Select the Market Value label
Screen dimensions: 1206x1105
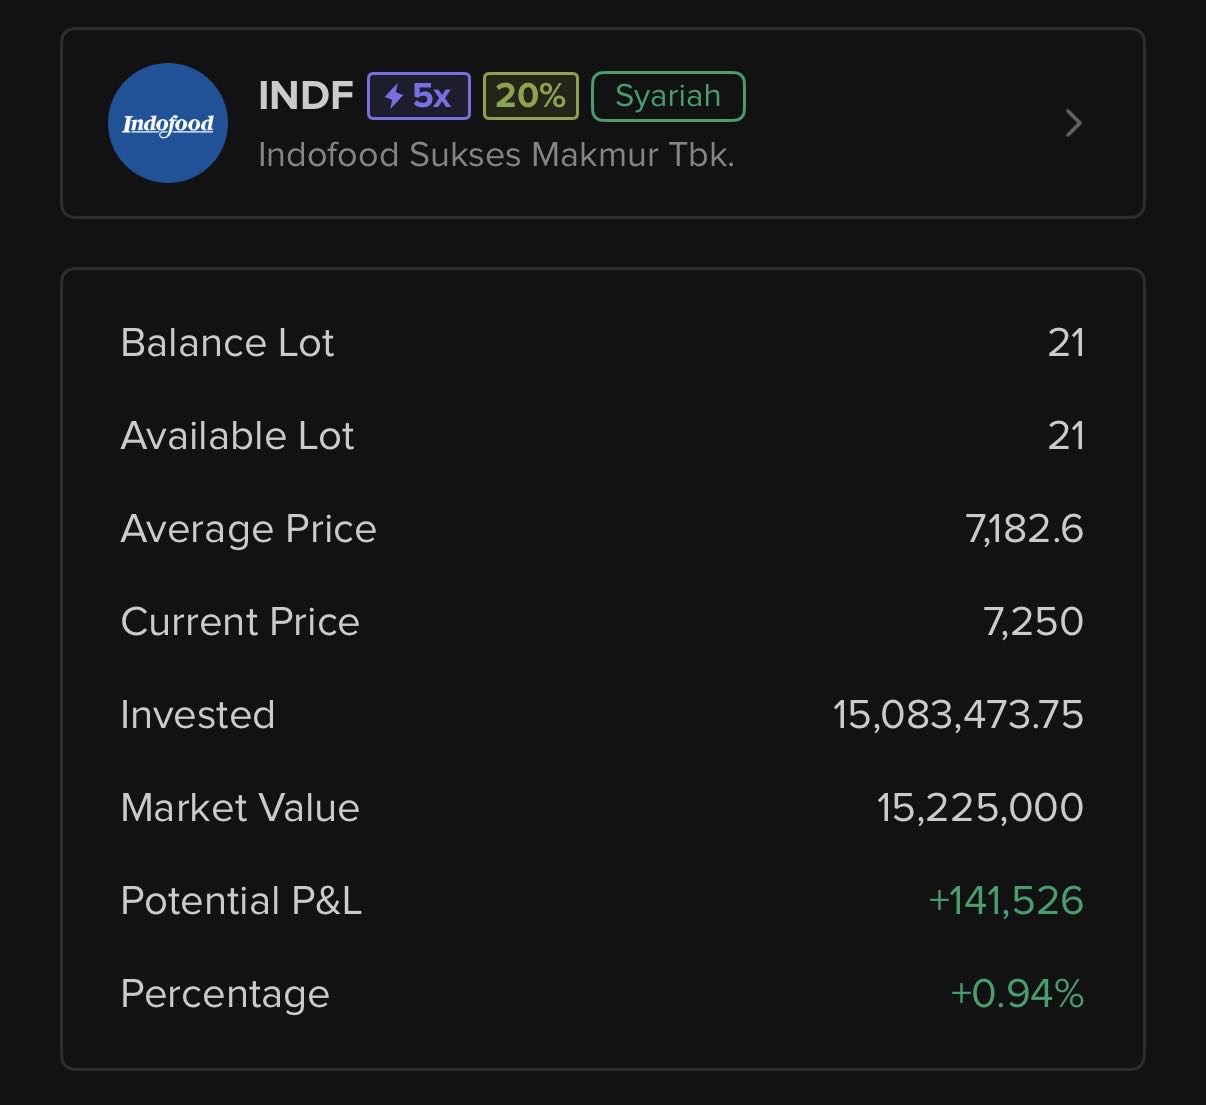tap(240, 808)
